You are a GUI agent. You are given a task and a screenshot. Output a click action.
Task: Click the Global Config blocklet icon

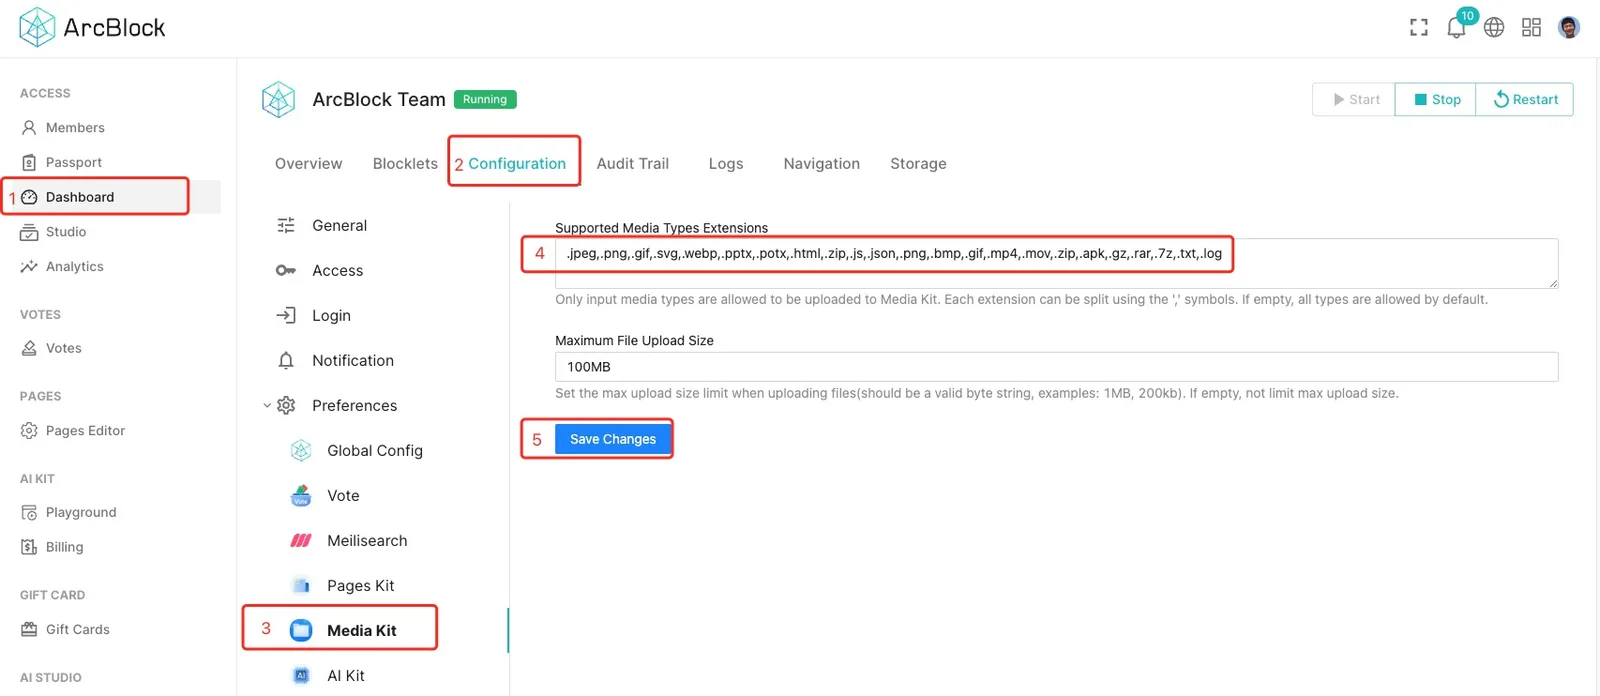[x=301, y=450]
